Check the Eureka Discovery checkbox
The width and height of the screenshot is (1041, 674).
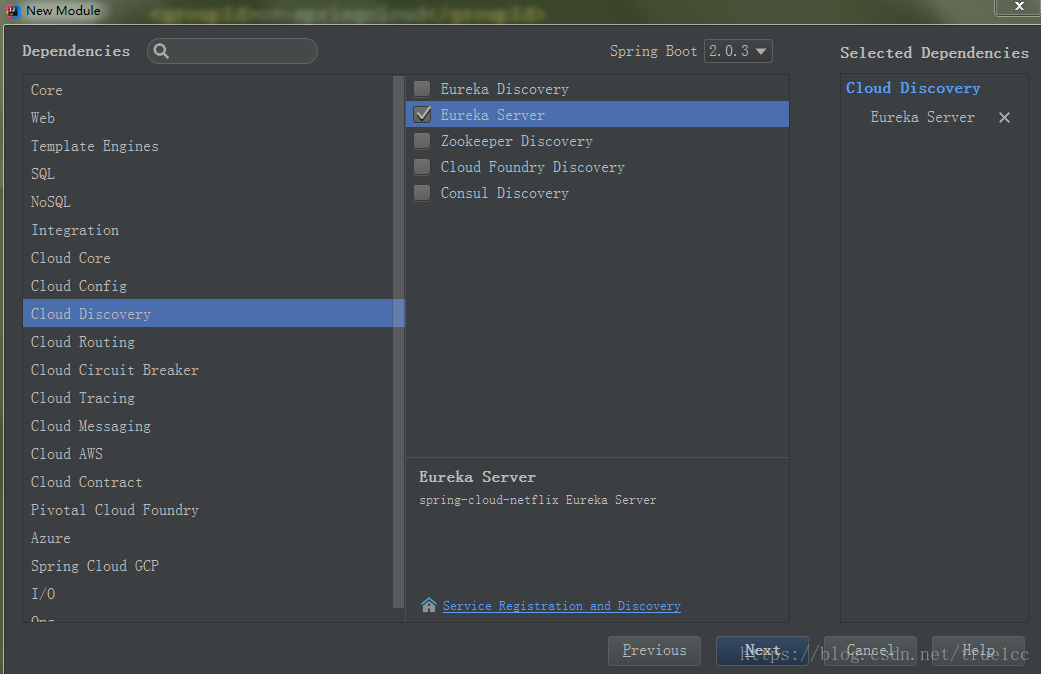coord(422,88)
